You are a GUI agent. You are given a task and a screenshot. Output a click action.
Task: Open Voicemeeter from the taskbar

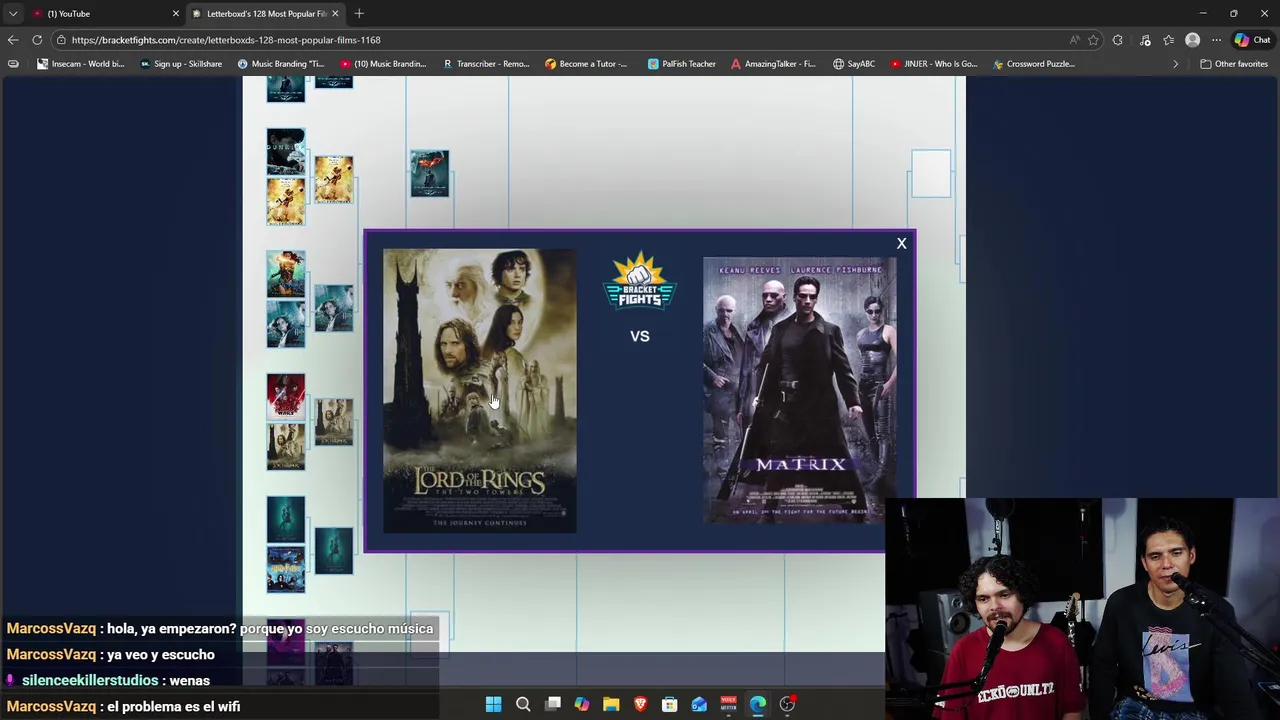tap(728, 704)
